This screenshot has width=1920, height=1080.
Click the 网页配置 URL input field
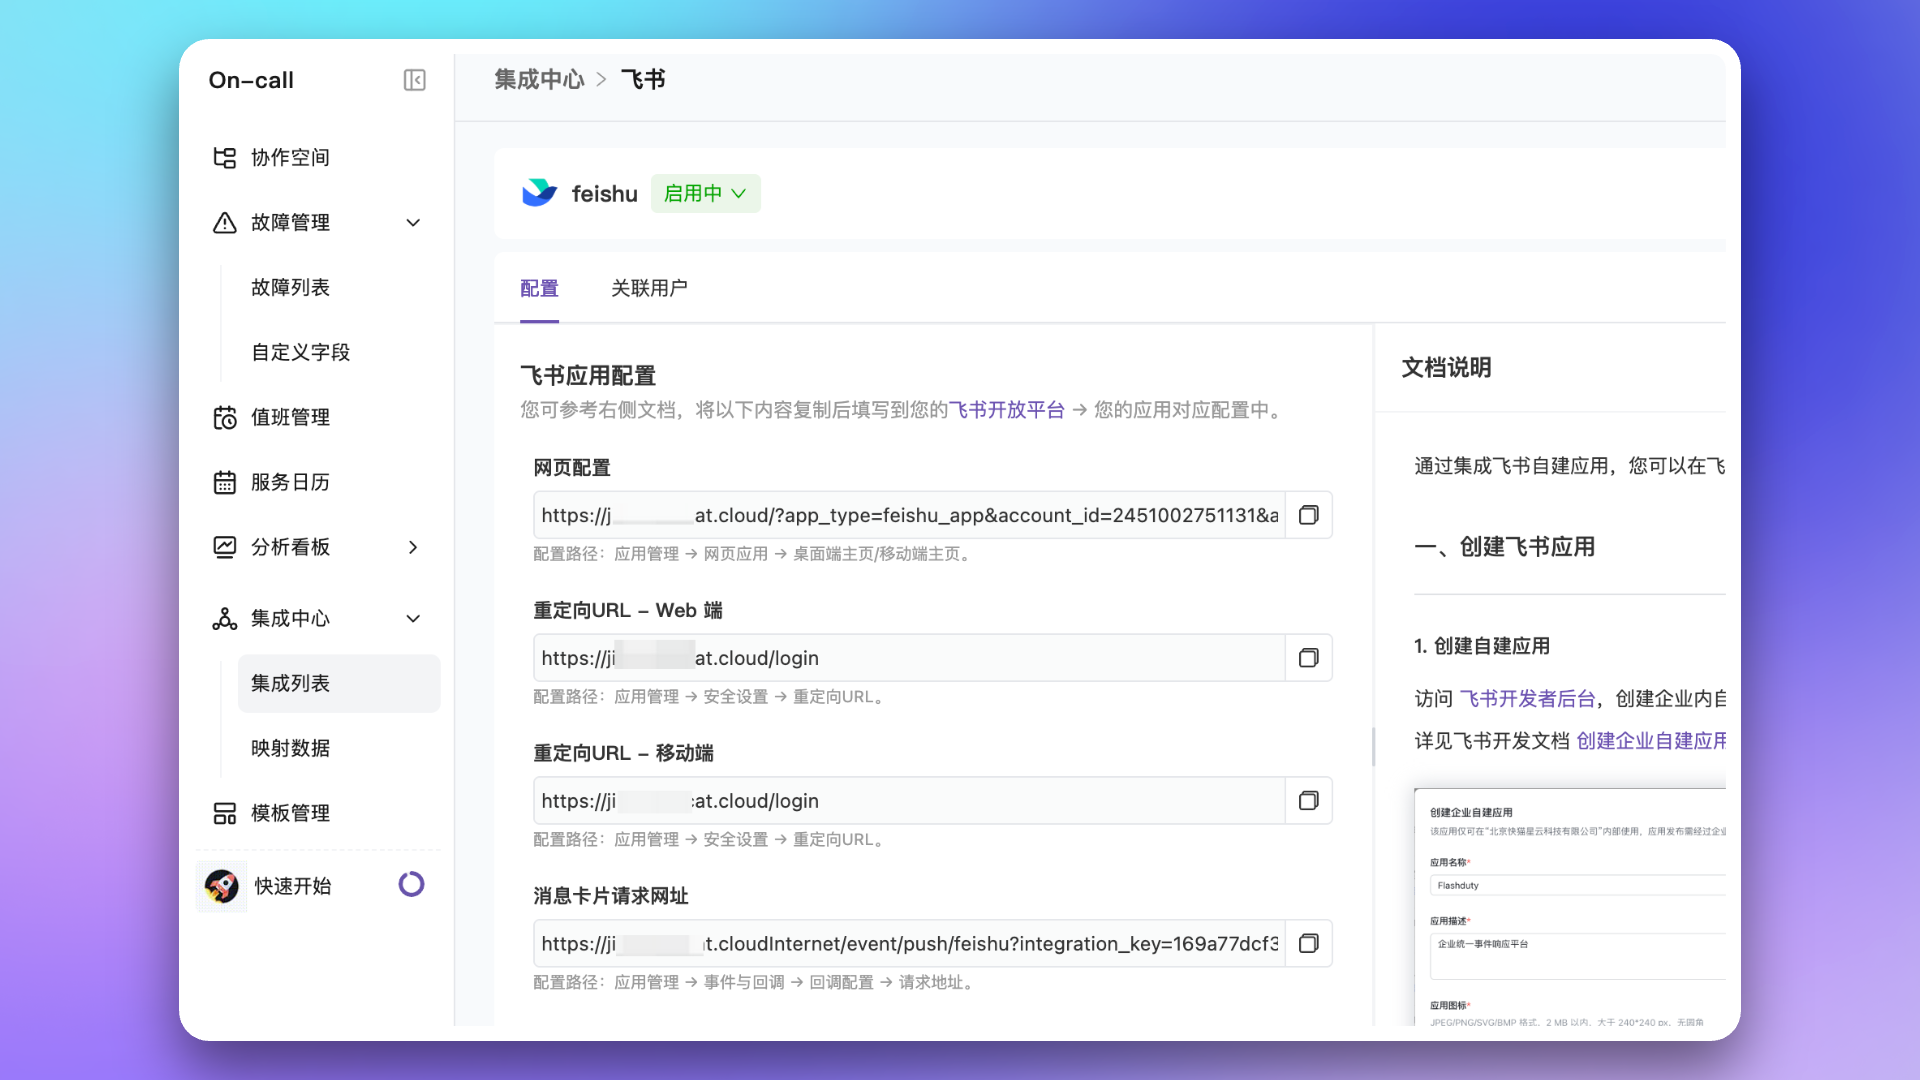click(x=908, y=515)
